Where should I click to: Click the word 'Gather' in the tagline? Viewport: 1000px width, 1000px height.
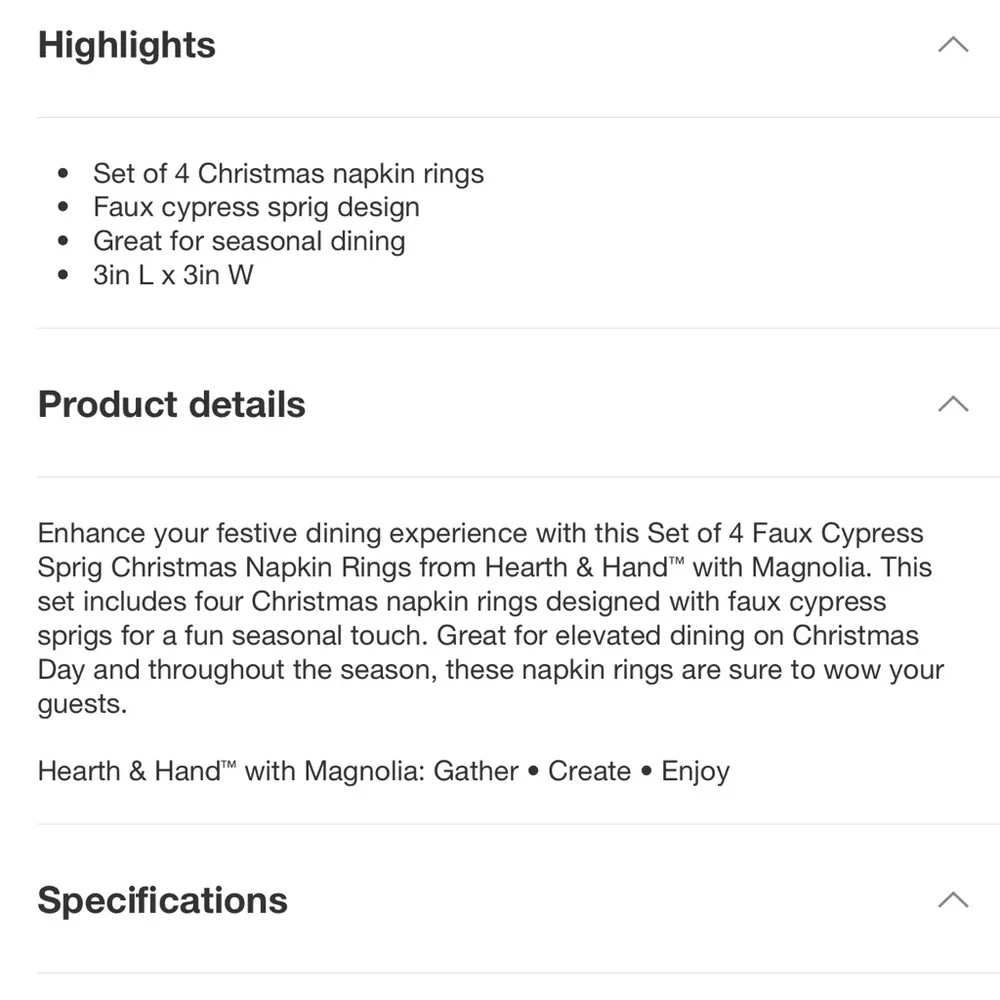[476, 771]
